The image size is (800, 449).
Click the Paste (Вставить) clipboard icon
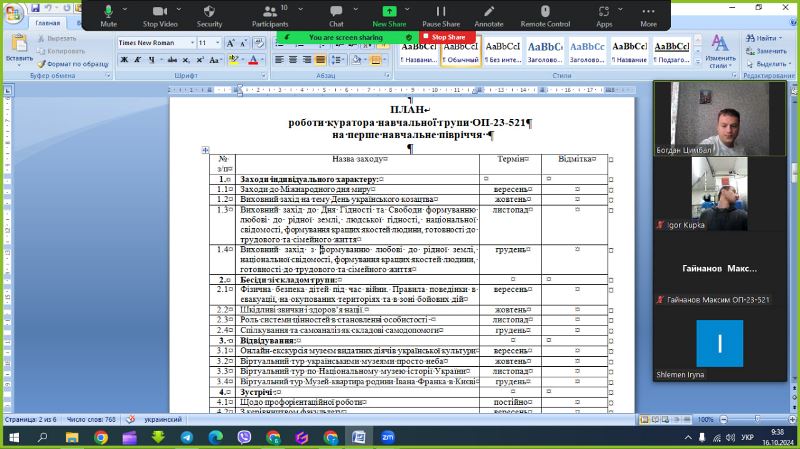pos(19,43)
